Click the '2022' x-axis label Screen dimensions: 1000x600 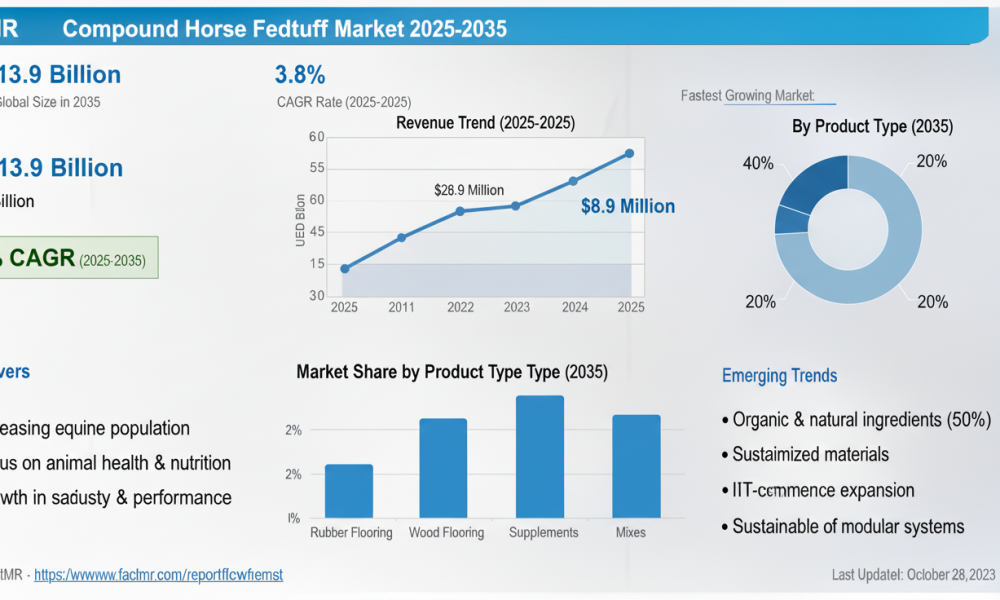click(x=460, y=307)
